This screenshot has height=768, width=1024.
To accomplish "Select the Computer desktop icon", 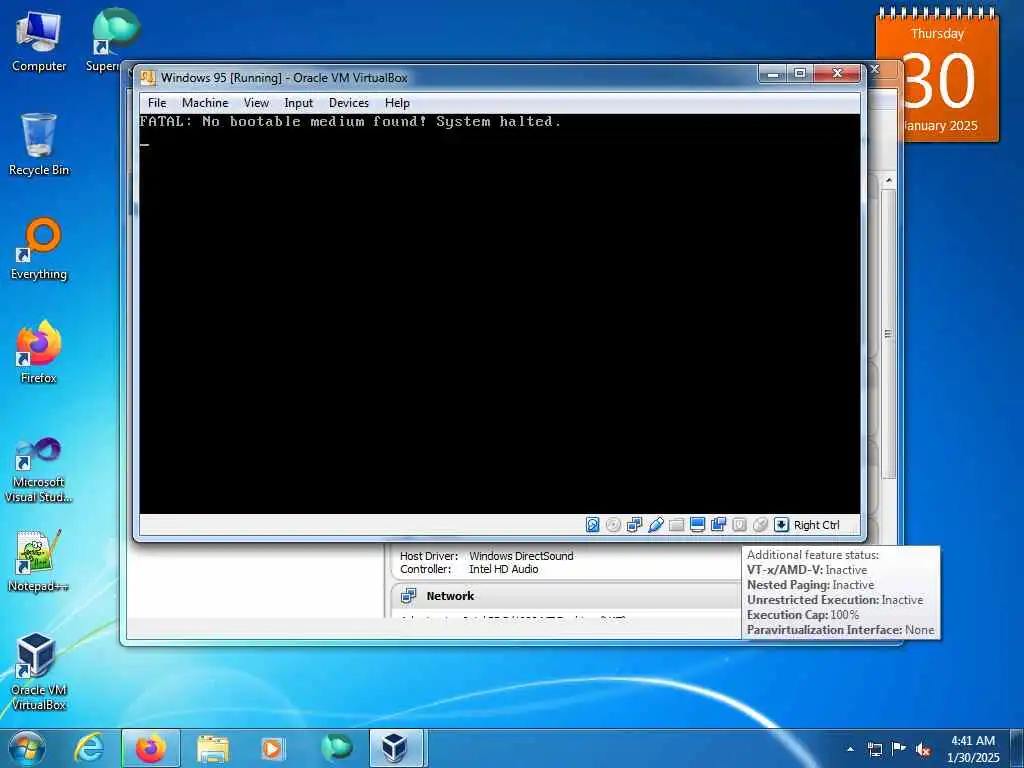I will 39,41.
